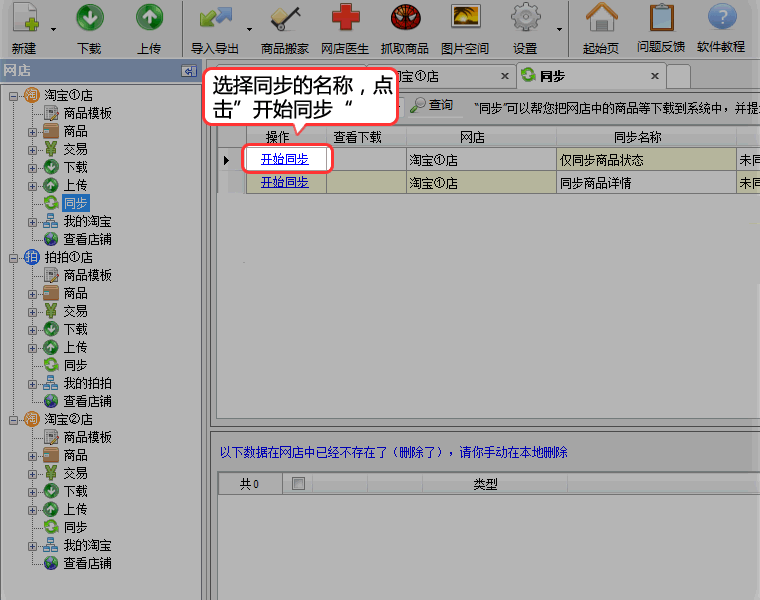Select 同步 under 拍拍①店
This screenshot has height=600, width=760.
point(76,365)
